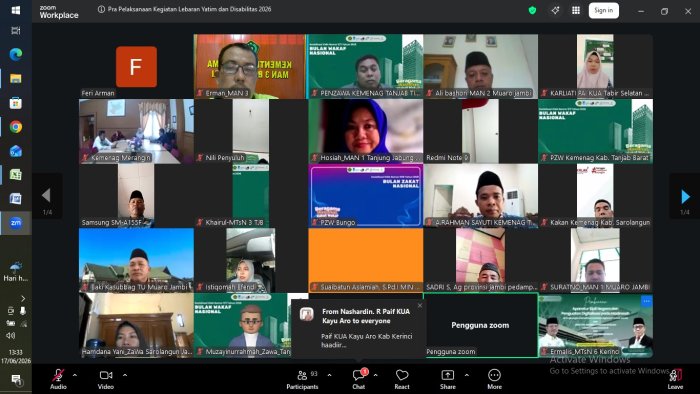
Task: Turn on camera with Video button
Action: tap(106, 379)
